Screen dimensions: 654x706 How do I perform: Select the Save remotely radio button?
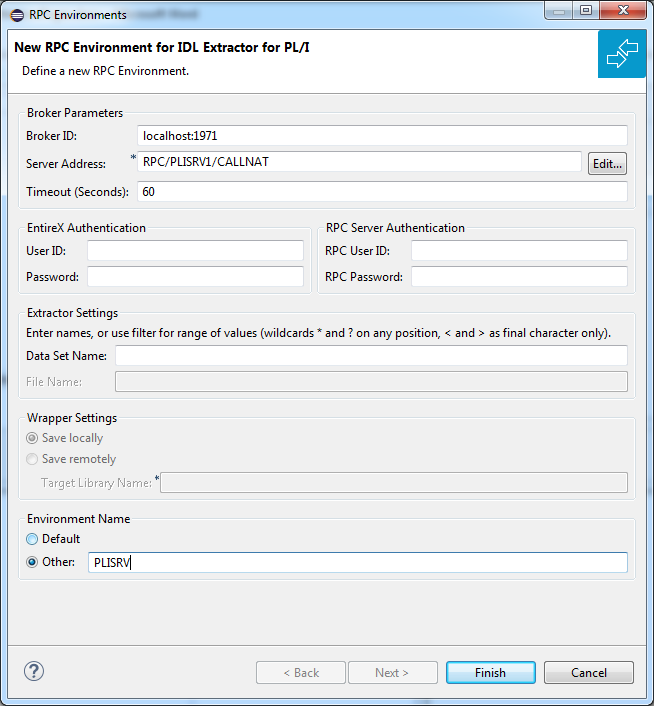tap(32, 459)
